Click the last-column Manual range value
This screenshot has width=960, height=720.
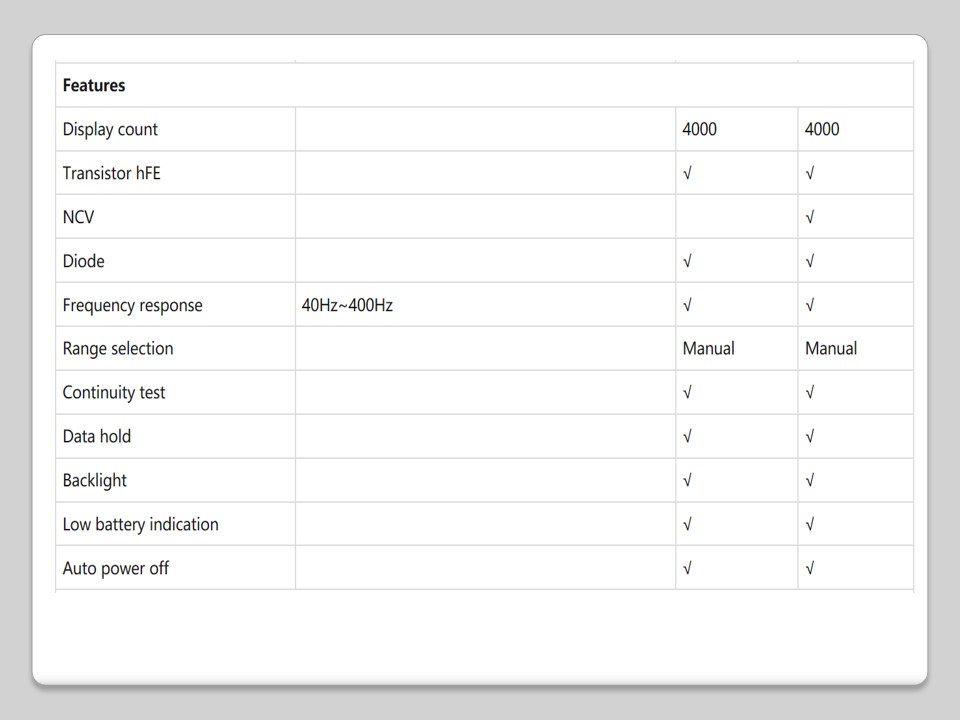coord(831,348)
